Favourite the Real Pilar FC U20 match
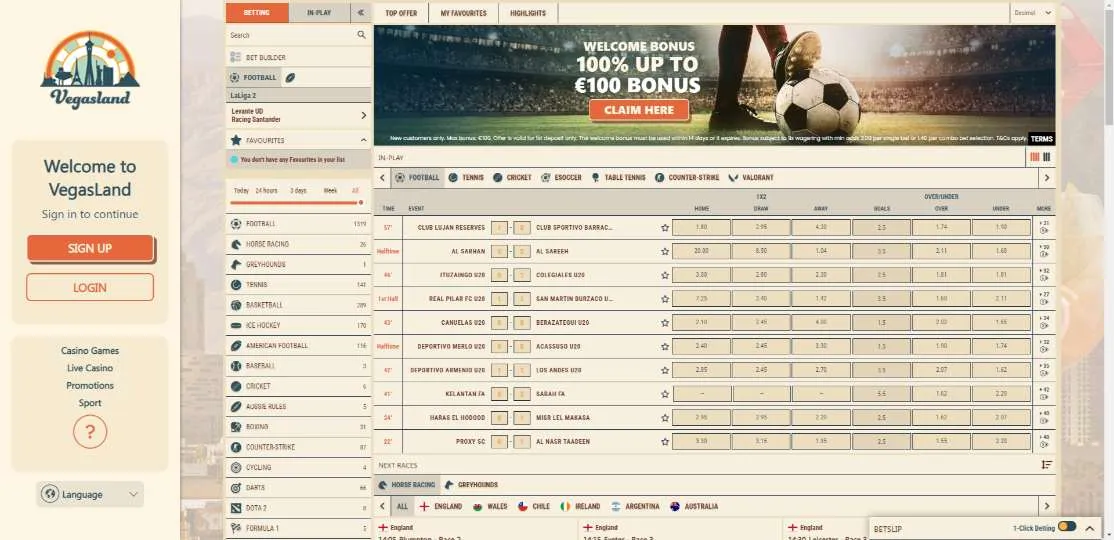The height and width of the screenshot is (540, 1114). point(665,299)
